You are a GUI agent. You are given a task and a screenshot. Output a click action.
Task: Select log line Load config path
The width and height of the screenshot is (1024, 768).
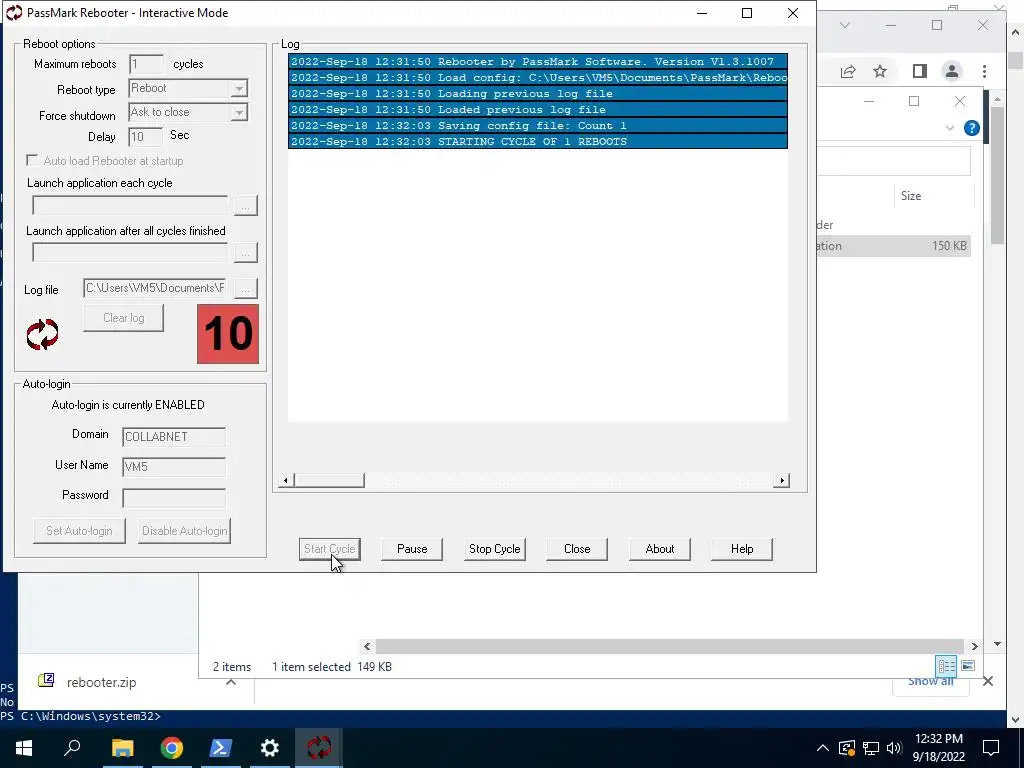pos(538,77)
